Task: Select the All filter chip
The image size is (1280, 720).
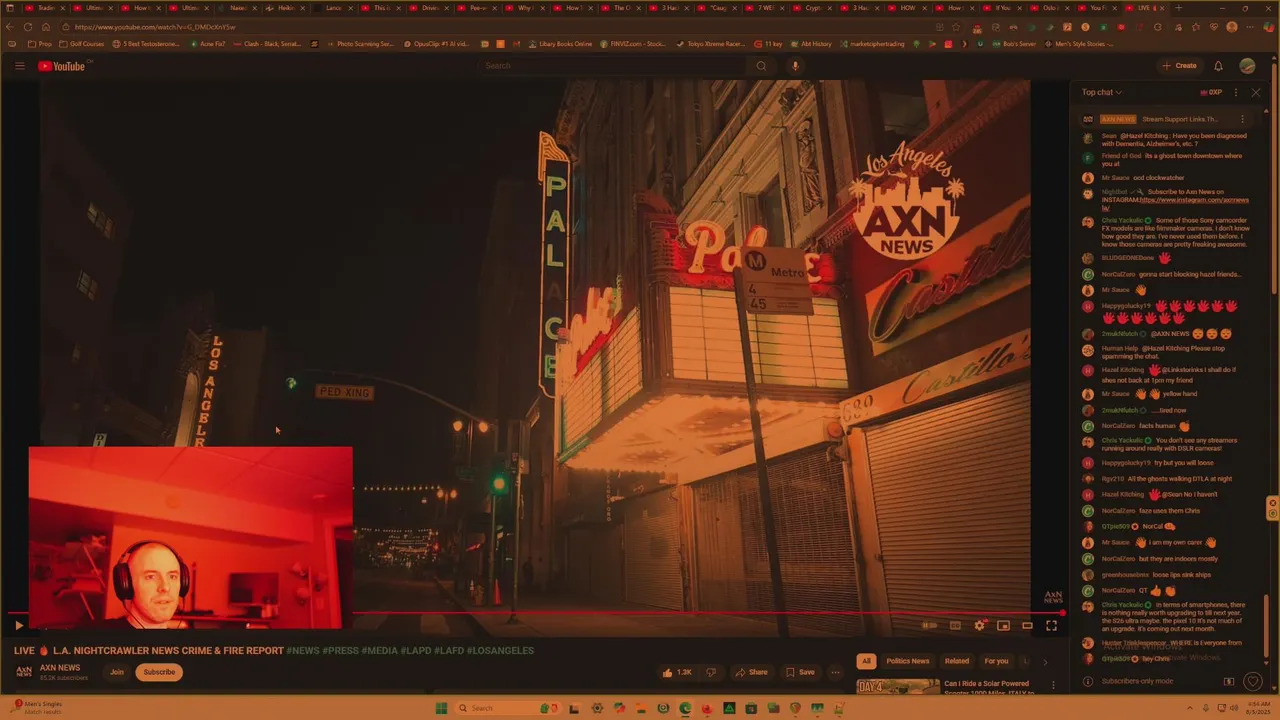Action: pos(866,661)
